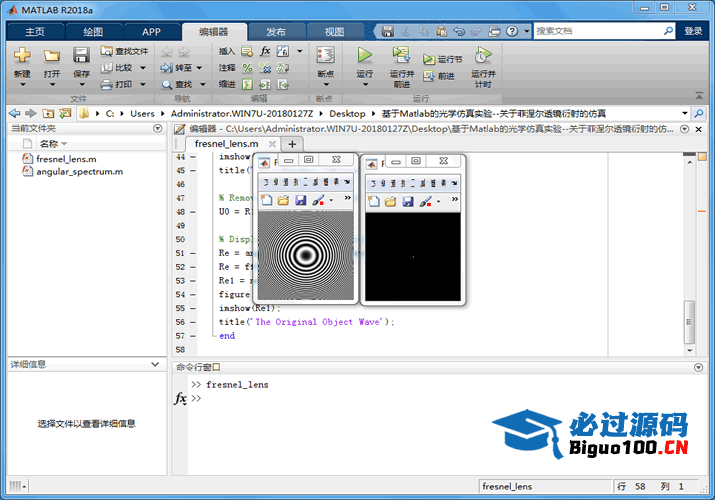The width and height of the screenshot is (715, 500).
Task: Open the Plots (绘图) tab
Action: click(x=93, y=31)
